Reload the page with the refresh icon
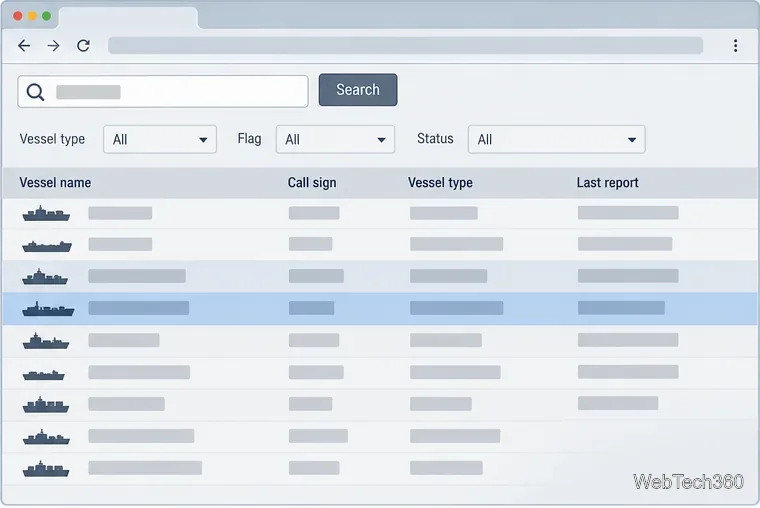This screenshot has width=760, height=508. click(x=83, y=46)
